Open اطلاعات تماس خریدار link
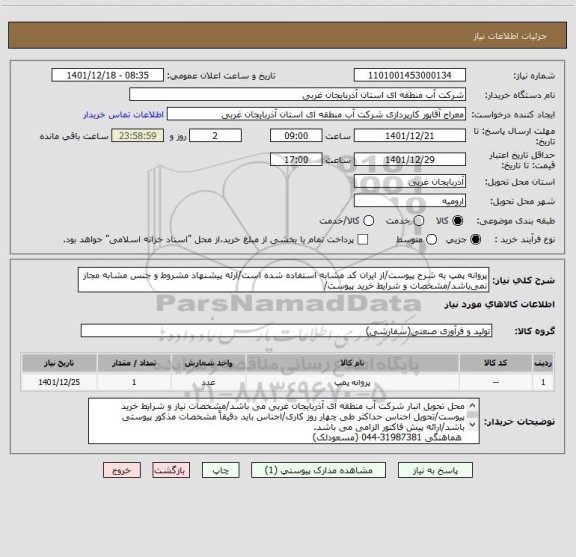This screenshot has width=576, height=557. [x=123, y=115]
